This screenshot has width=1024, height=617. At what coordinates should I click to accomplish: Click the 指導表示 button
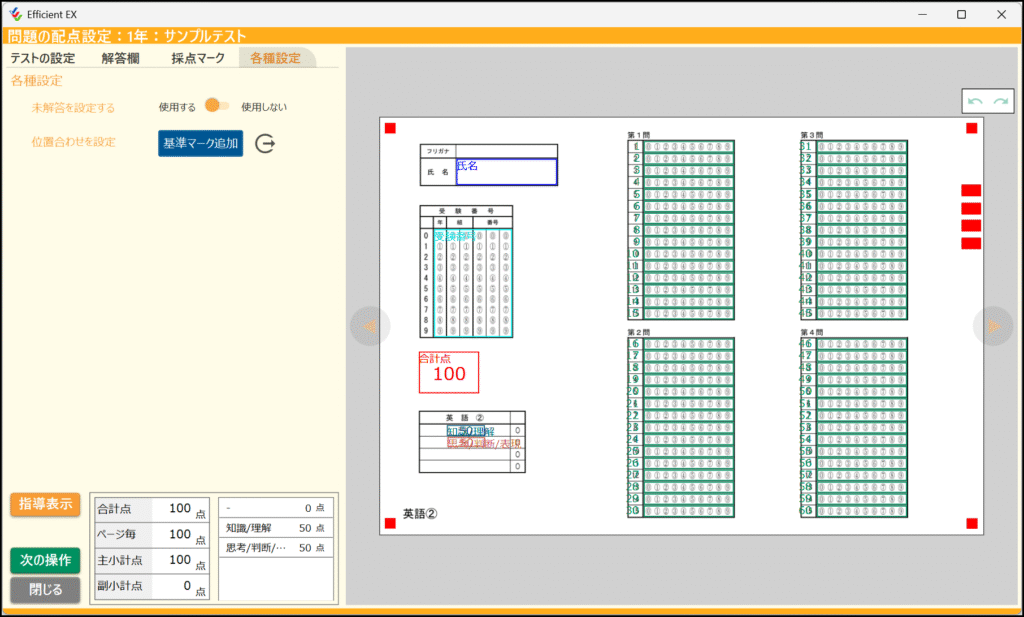(45, 504)
